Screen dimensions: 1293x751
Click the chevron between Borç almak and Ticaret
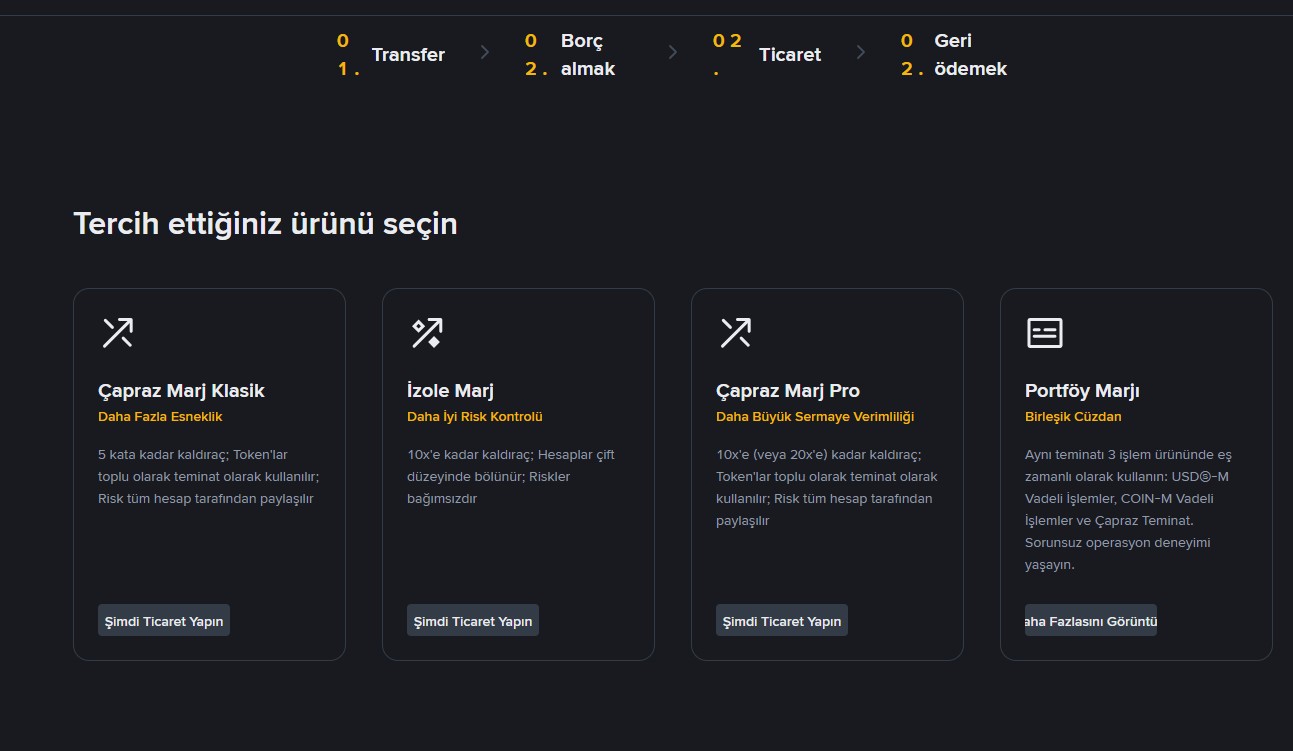[x=672, y=54]
